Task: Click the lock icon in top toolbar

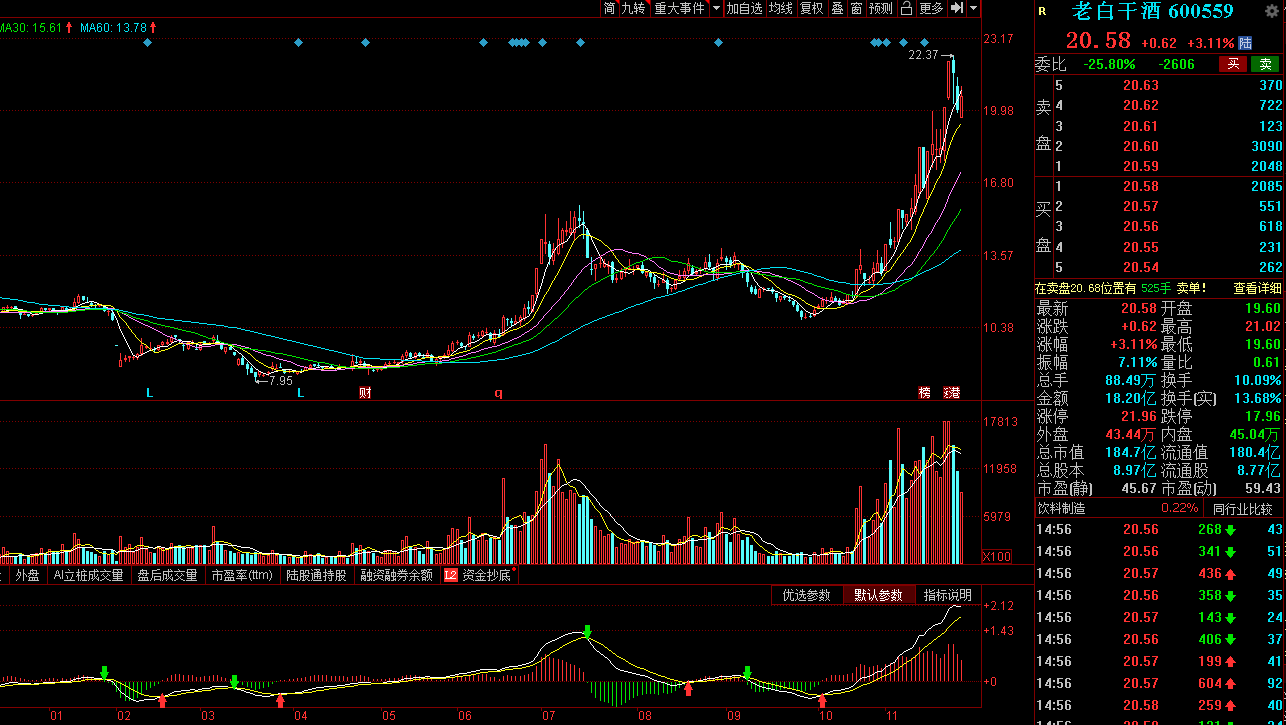Action: (x=906, y=8)
